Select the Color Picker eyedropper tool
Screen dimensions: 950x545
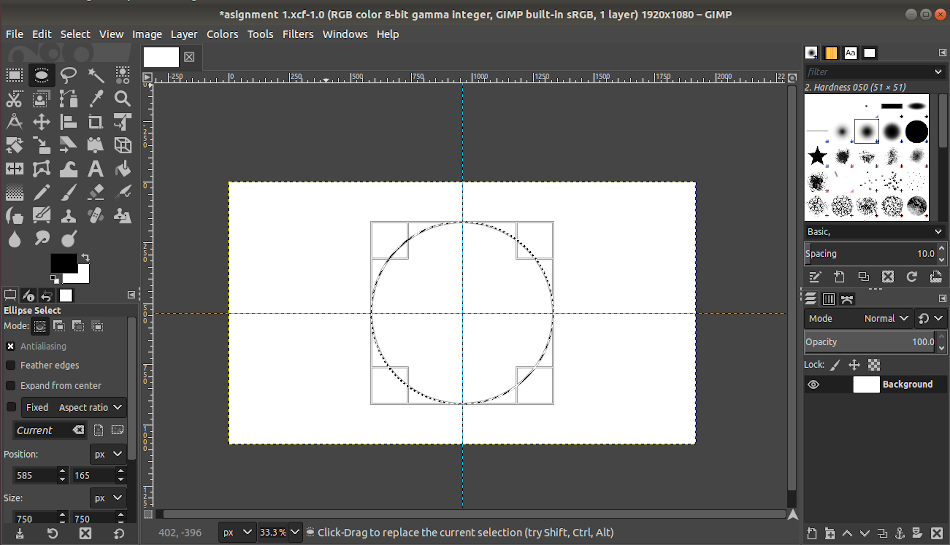[96, 99]
